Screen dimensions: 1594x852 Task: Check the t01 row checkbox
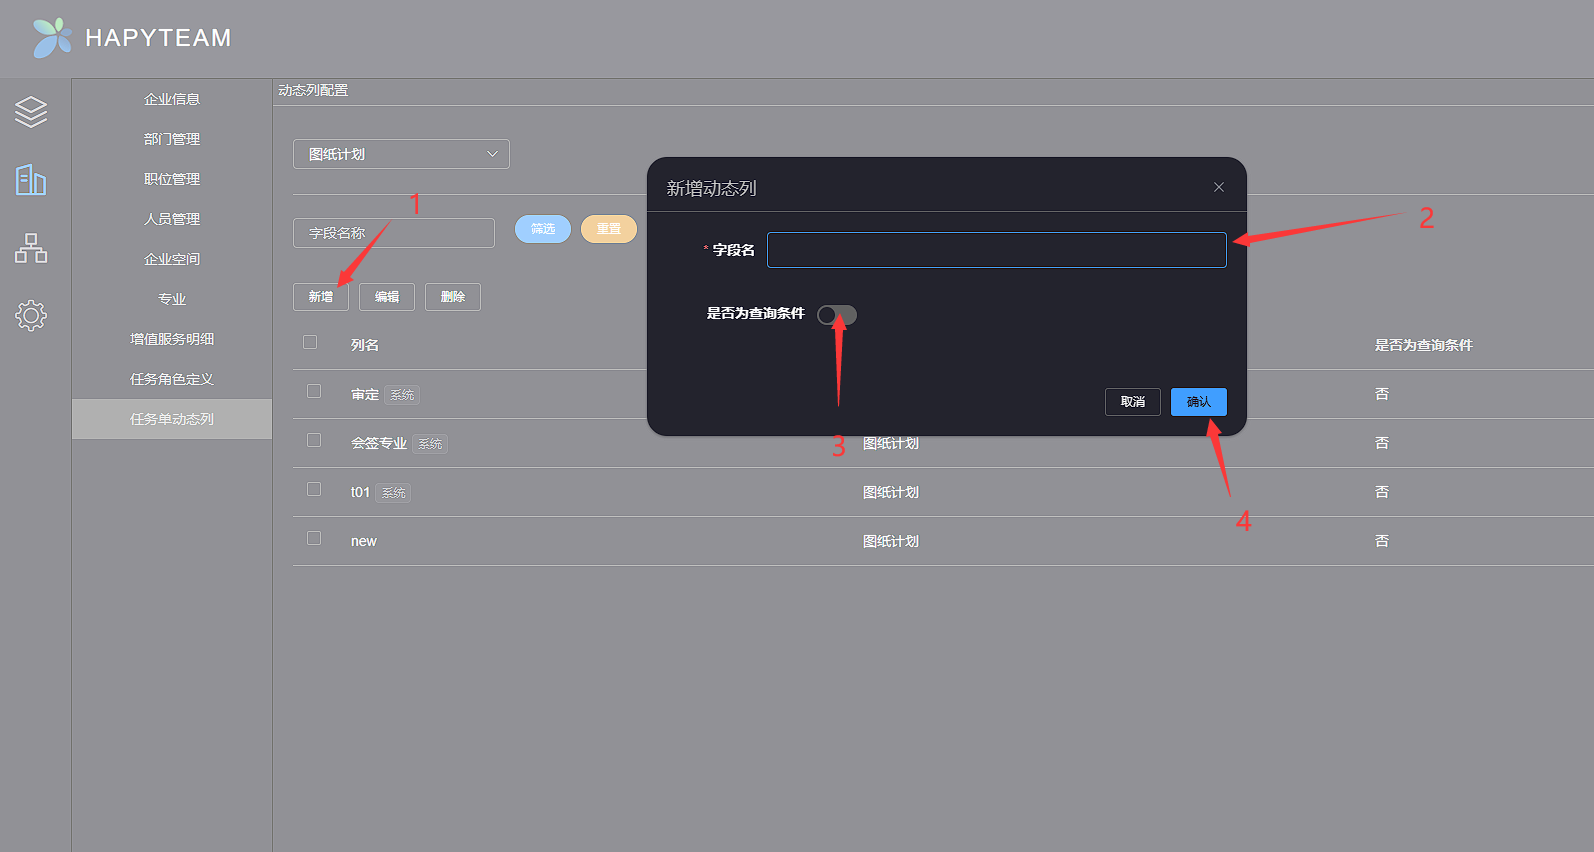(x=314, y=490)
